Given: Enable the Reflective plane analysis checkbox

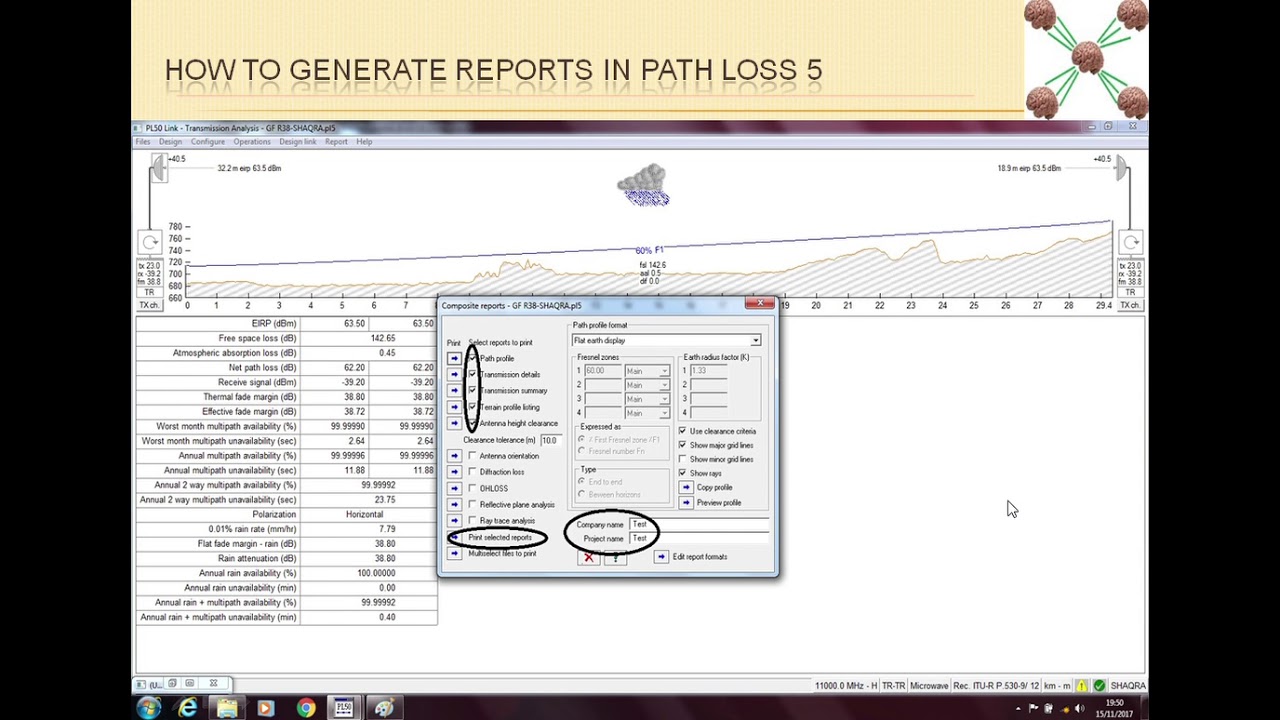Looking at the screenshot, I should (x=473, y=504).
